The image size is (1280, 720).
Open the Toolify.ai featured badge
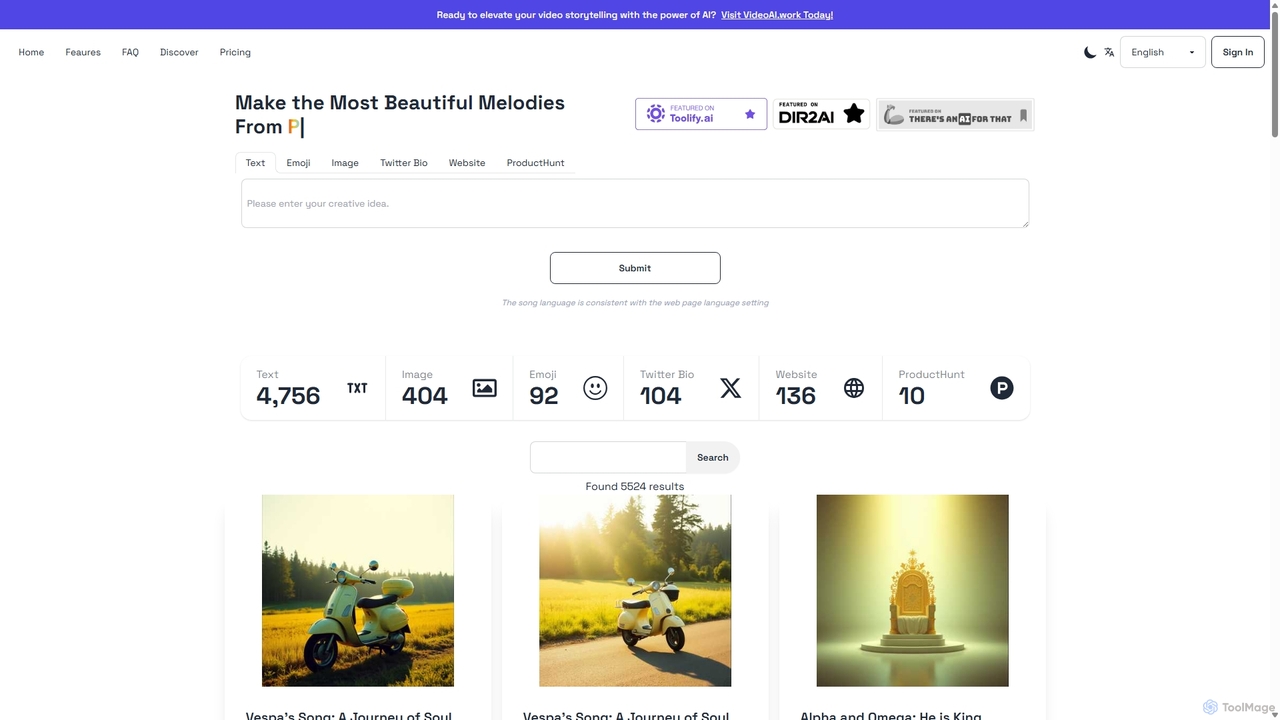coord(701,114)
